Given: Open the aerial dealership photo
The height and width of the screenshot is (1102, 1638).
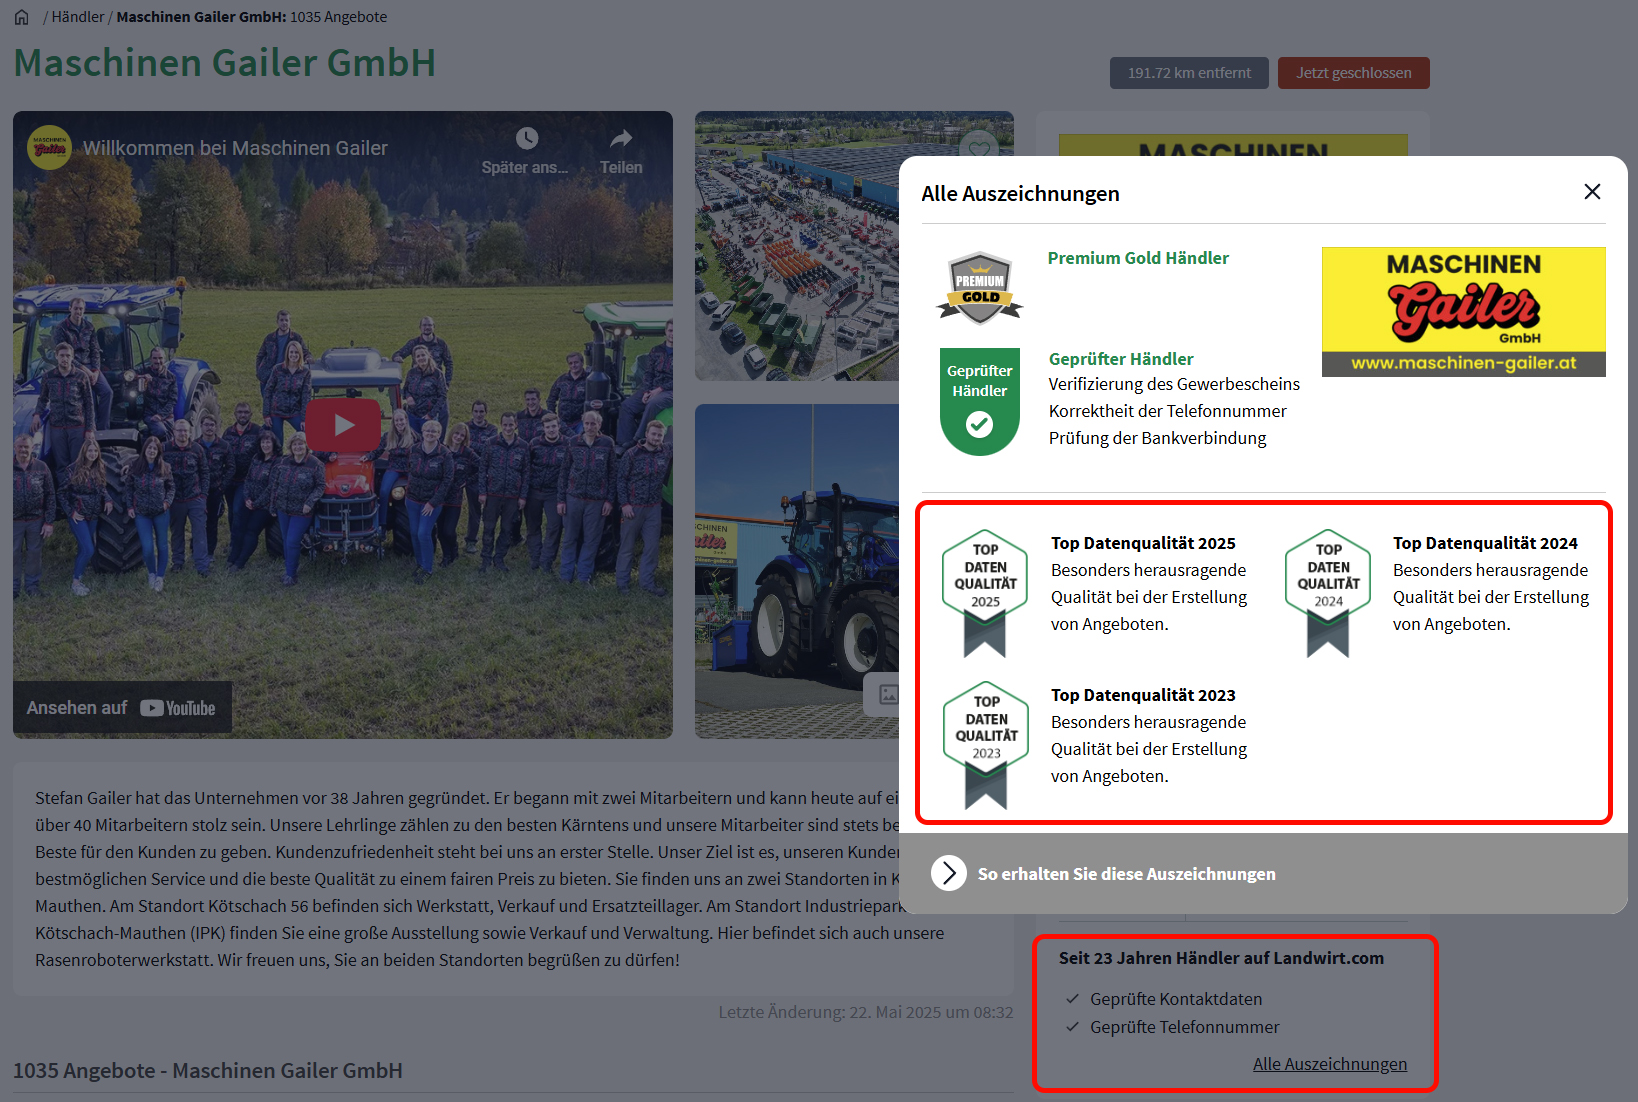Looking at the screenshot, I should click(x=796, y=246).
